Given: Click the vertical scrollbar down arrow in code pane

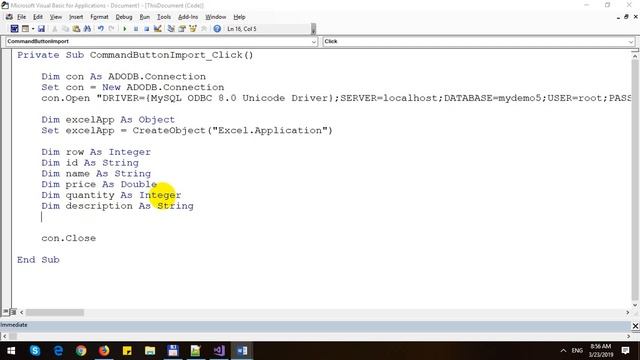Looking at the screenshot, I should tap(635, 304).
